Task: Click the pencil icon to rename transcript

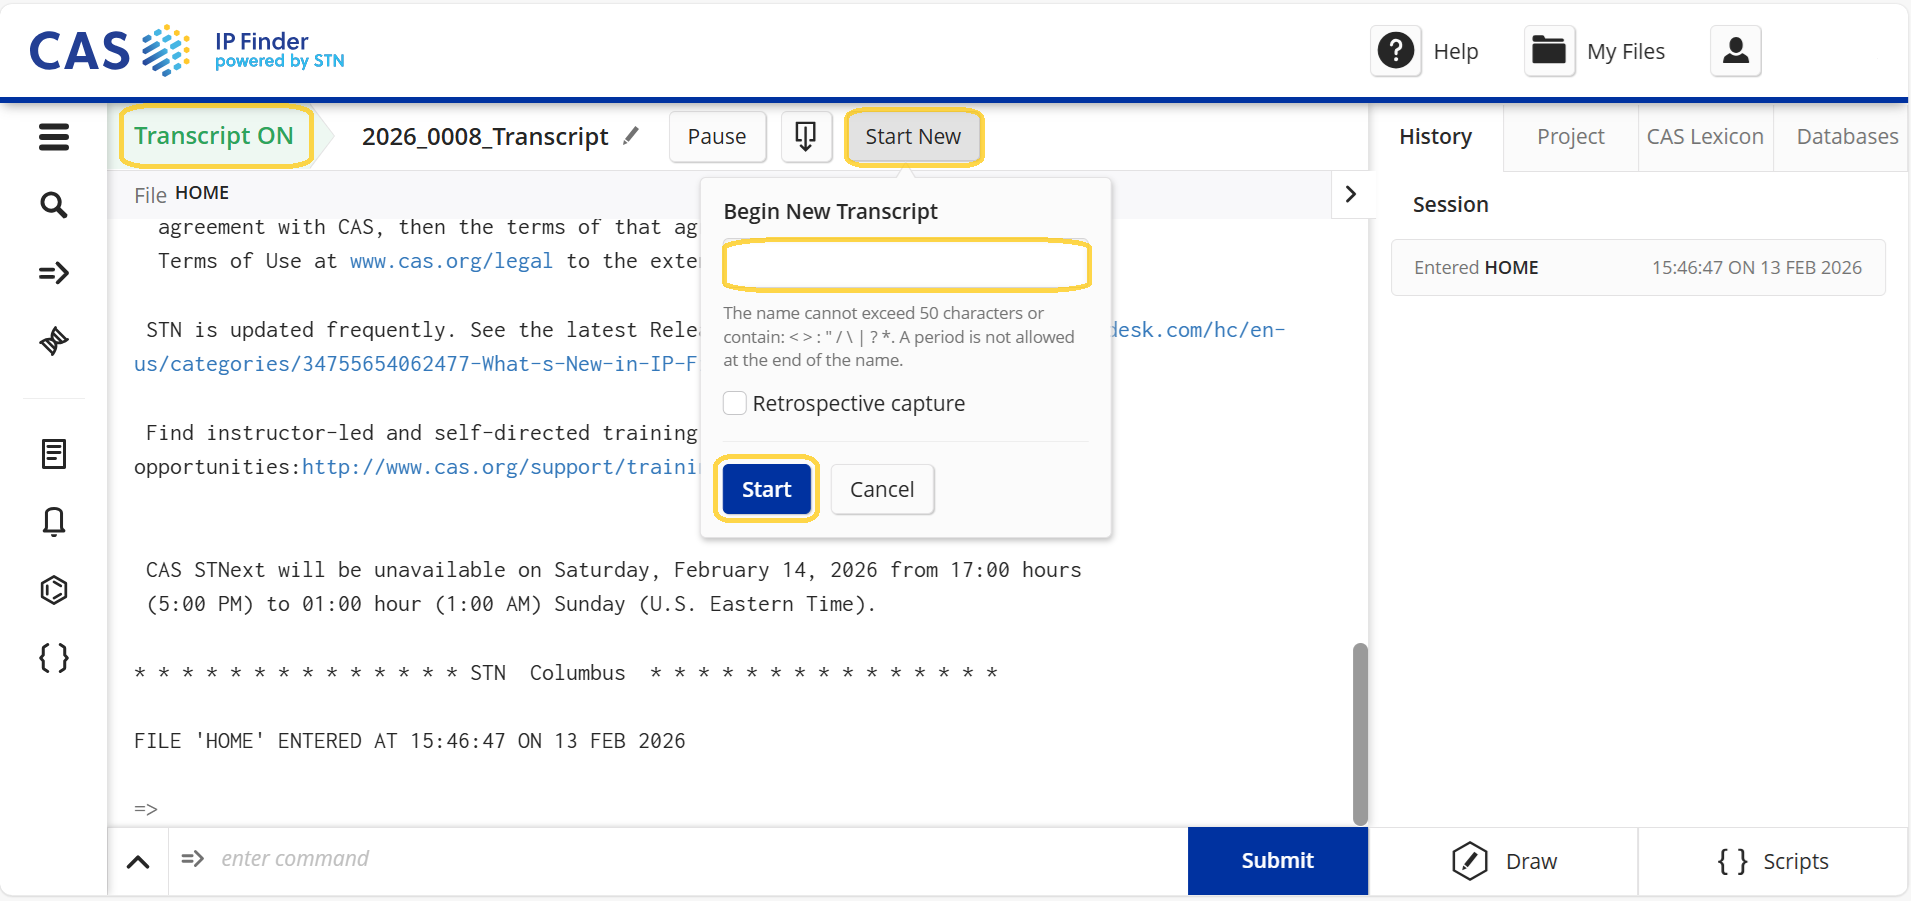Action: 631,136
